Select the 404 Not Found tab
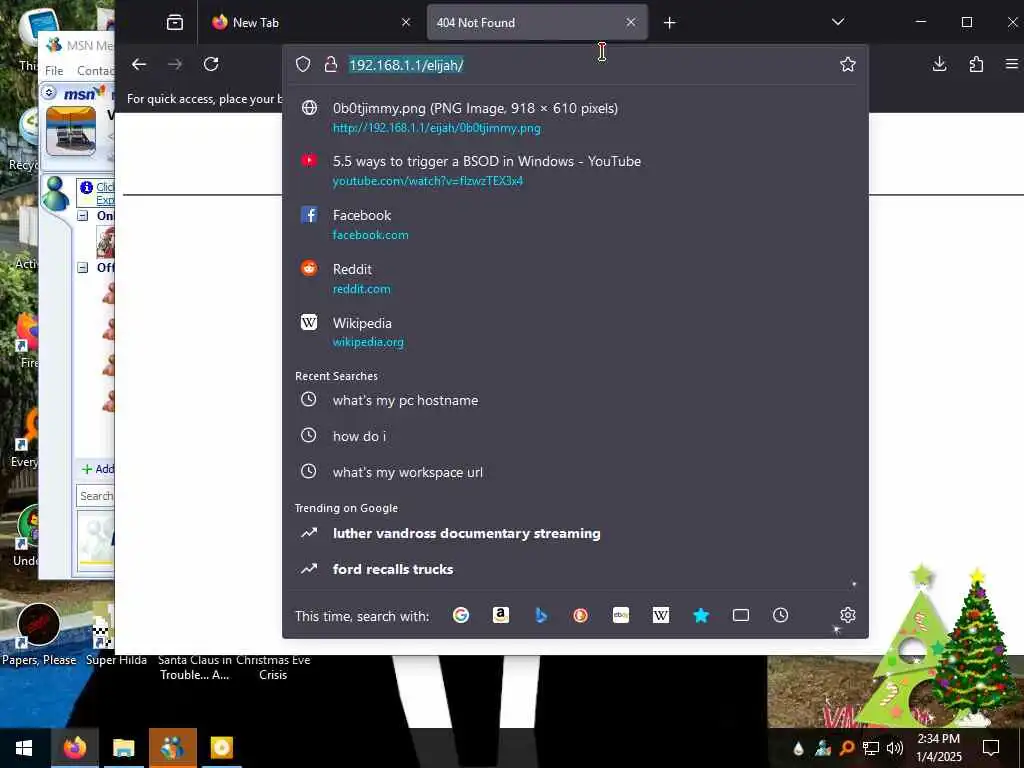1024x768 pixels. [x=537, y=22]
